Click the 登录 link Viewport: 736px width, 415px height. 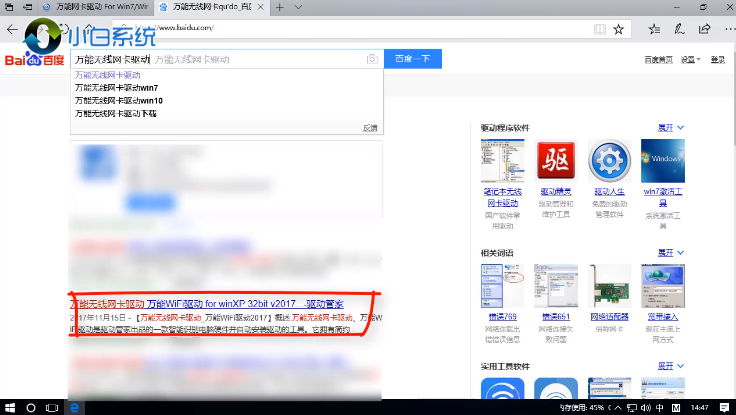pyautogui.click(x=717, y=60)
